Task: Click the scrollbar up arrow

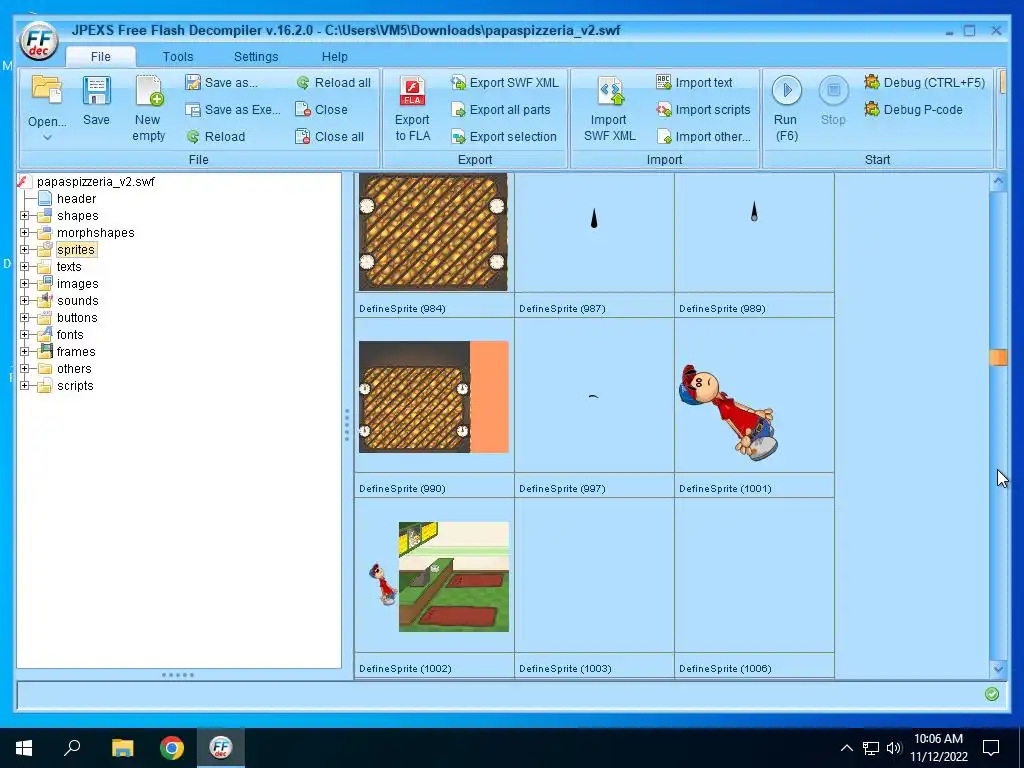Action: (x=998, y=182)
